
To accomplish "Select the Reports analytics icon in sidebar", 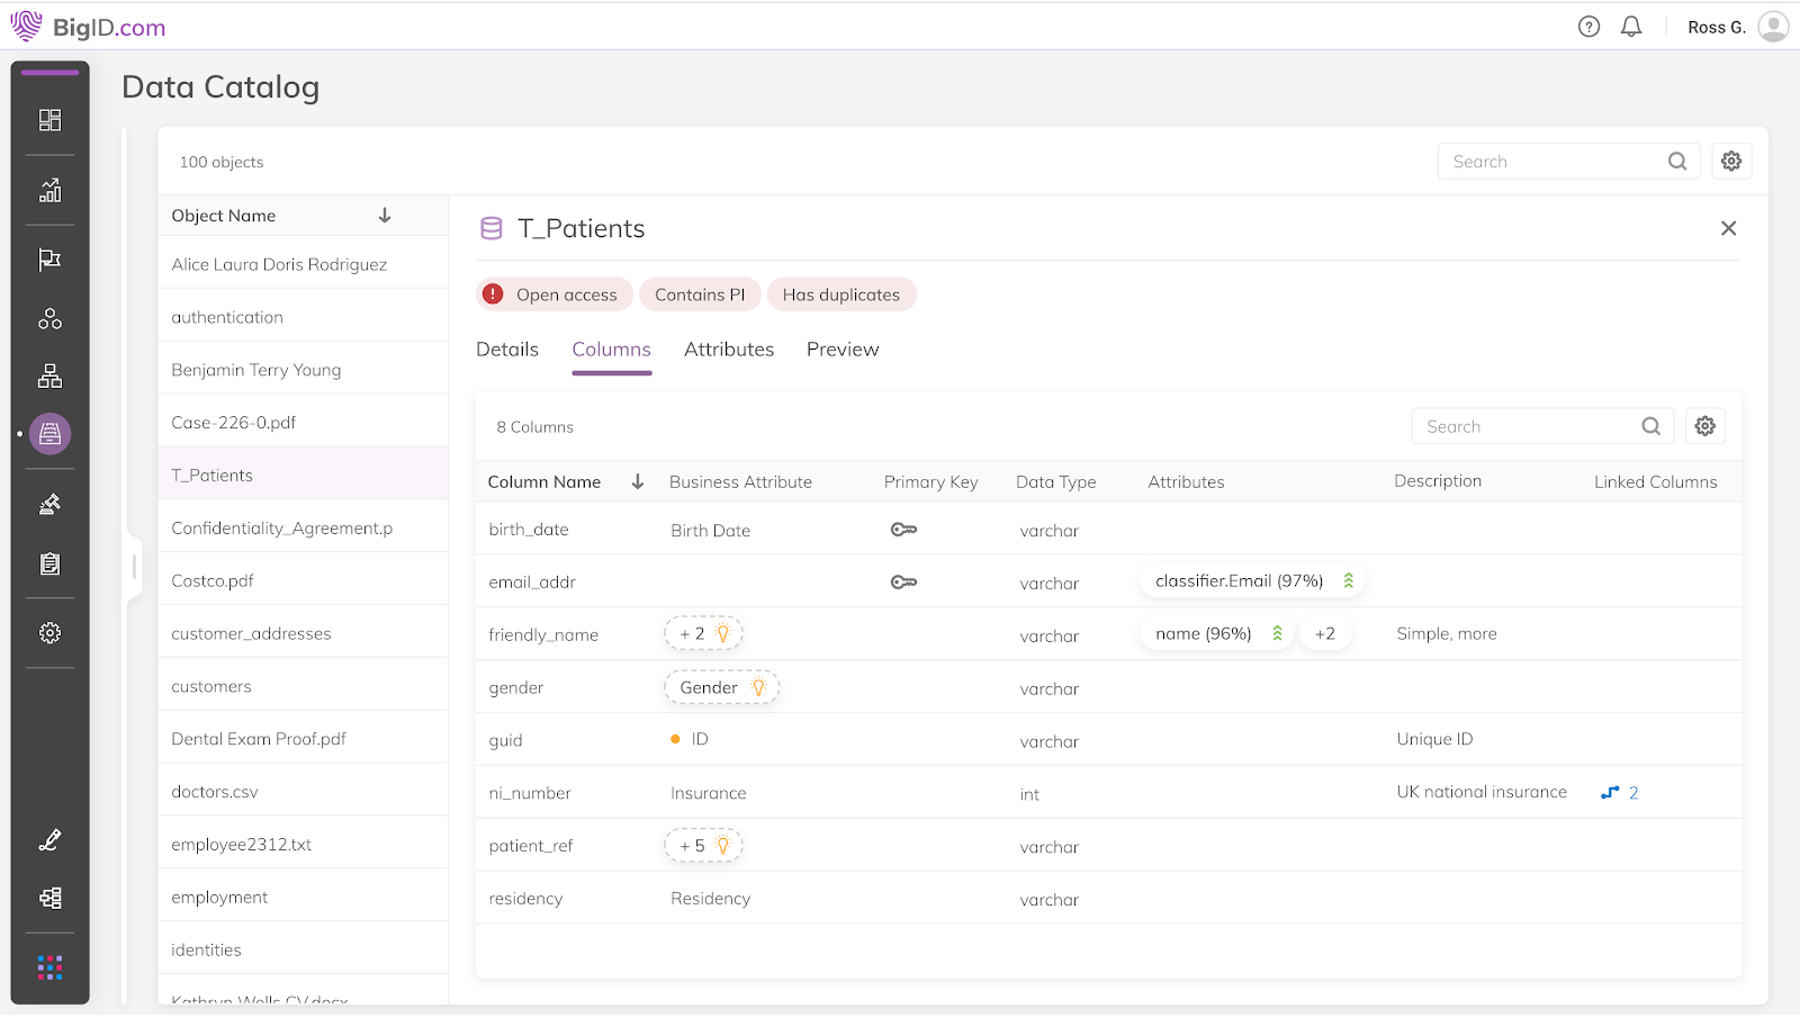I will (49, 191).
